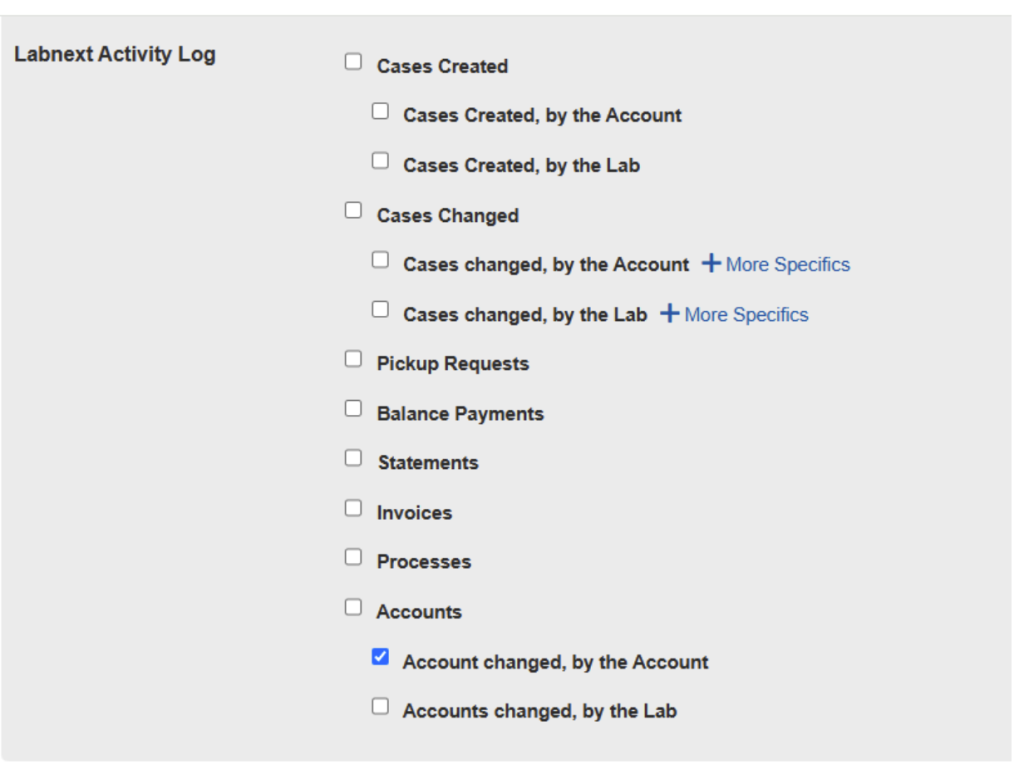Expand More Specifics for Lab case changes

746,315
